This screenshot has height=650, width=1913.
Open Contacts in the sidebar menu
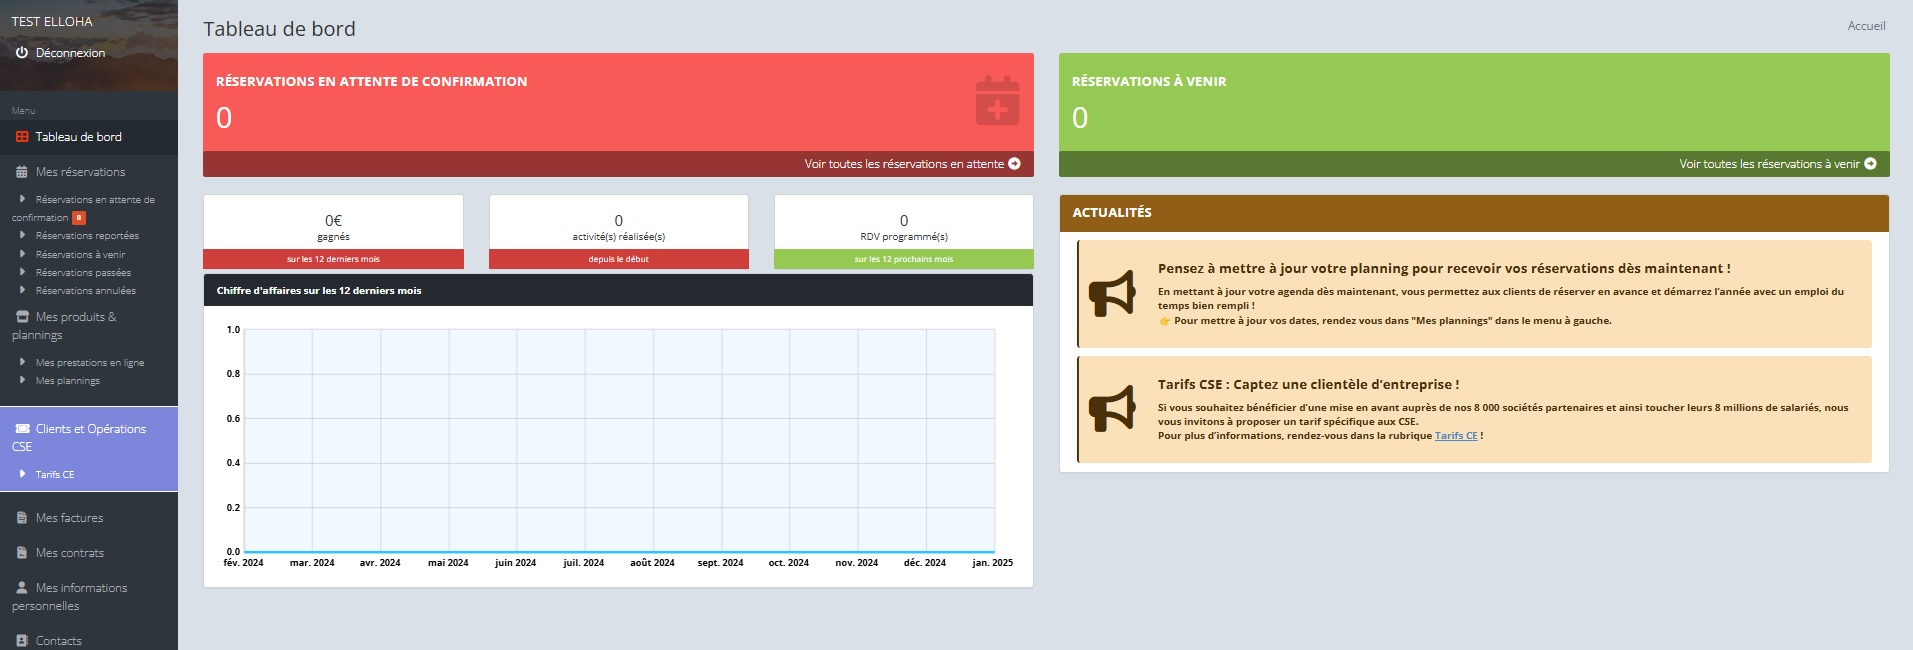coord(59,641)
